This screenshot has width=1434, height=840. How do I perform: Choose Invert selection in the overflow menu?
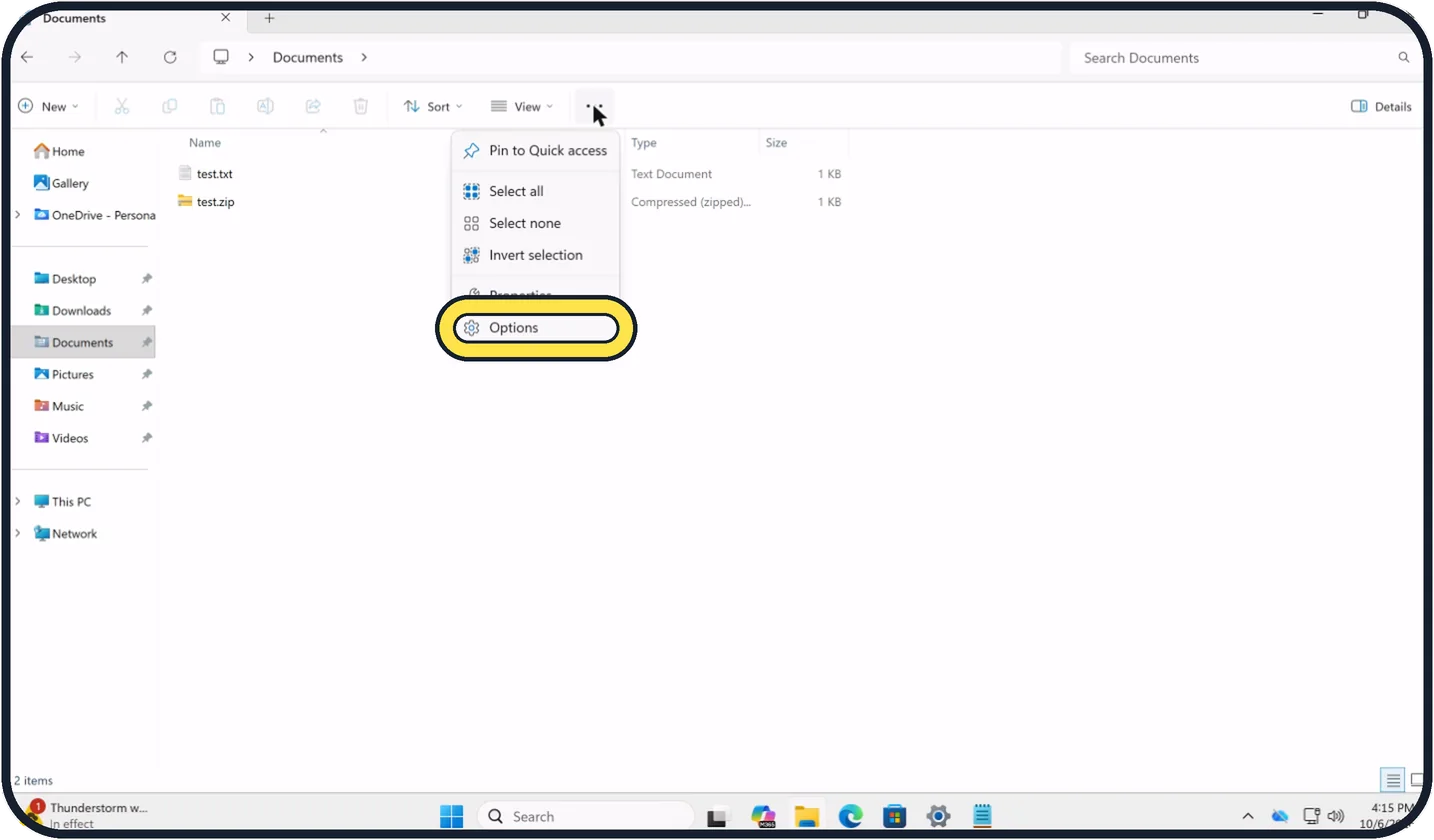(536, 255)
